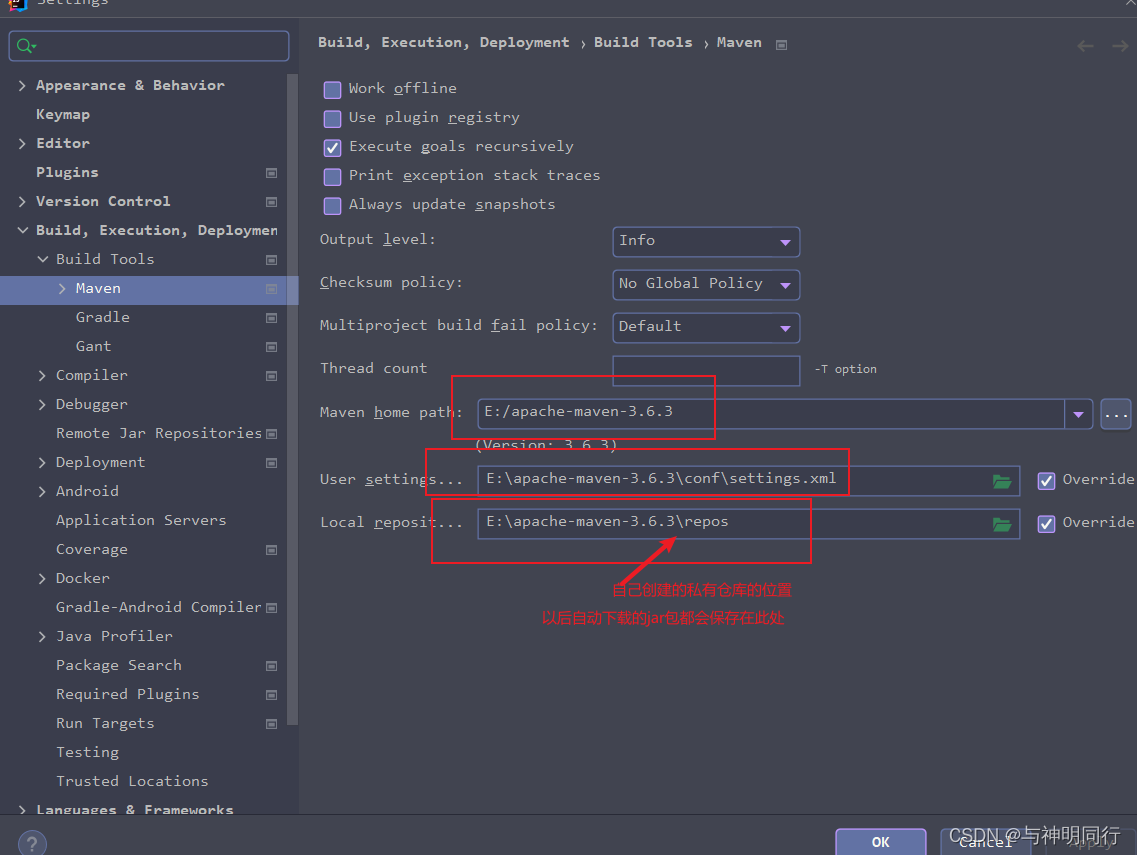Uncheck Execute goals recursively
1137x855 pixels.
point(332,147)
